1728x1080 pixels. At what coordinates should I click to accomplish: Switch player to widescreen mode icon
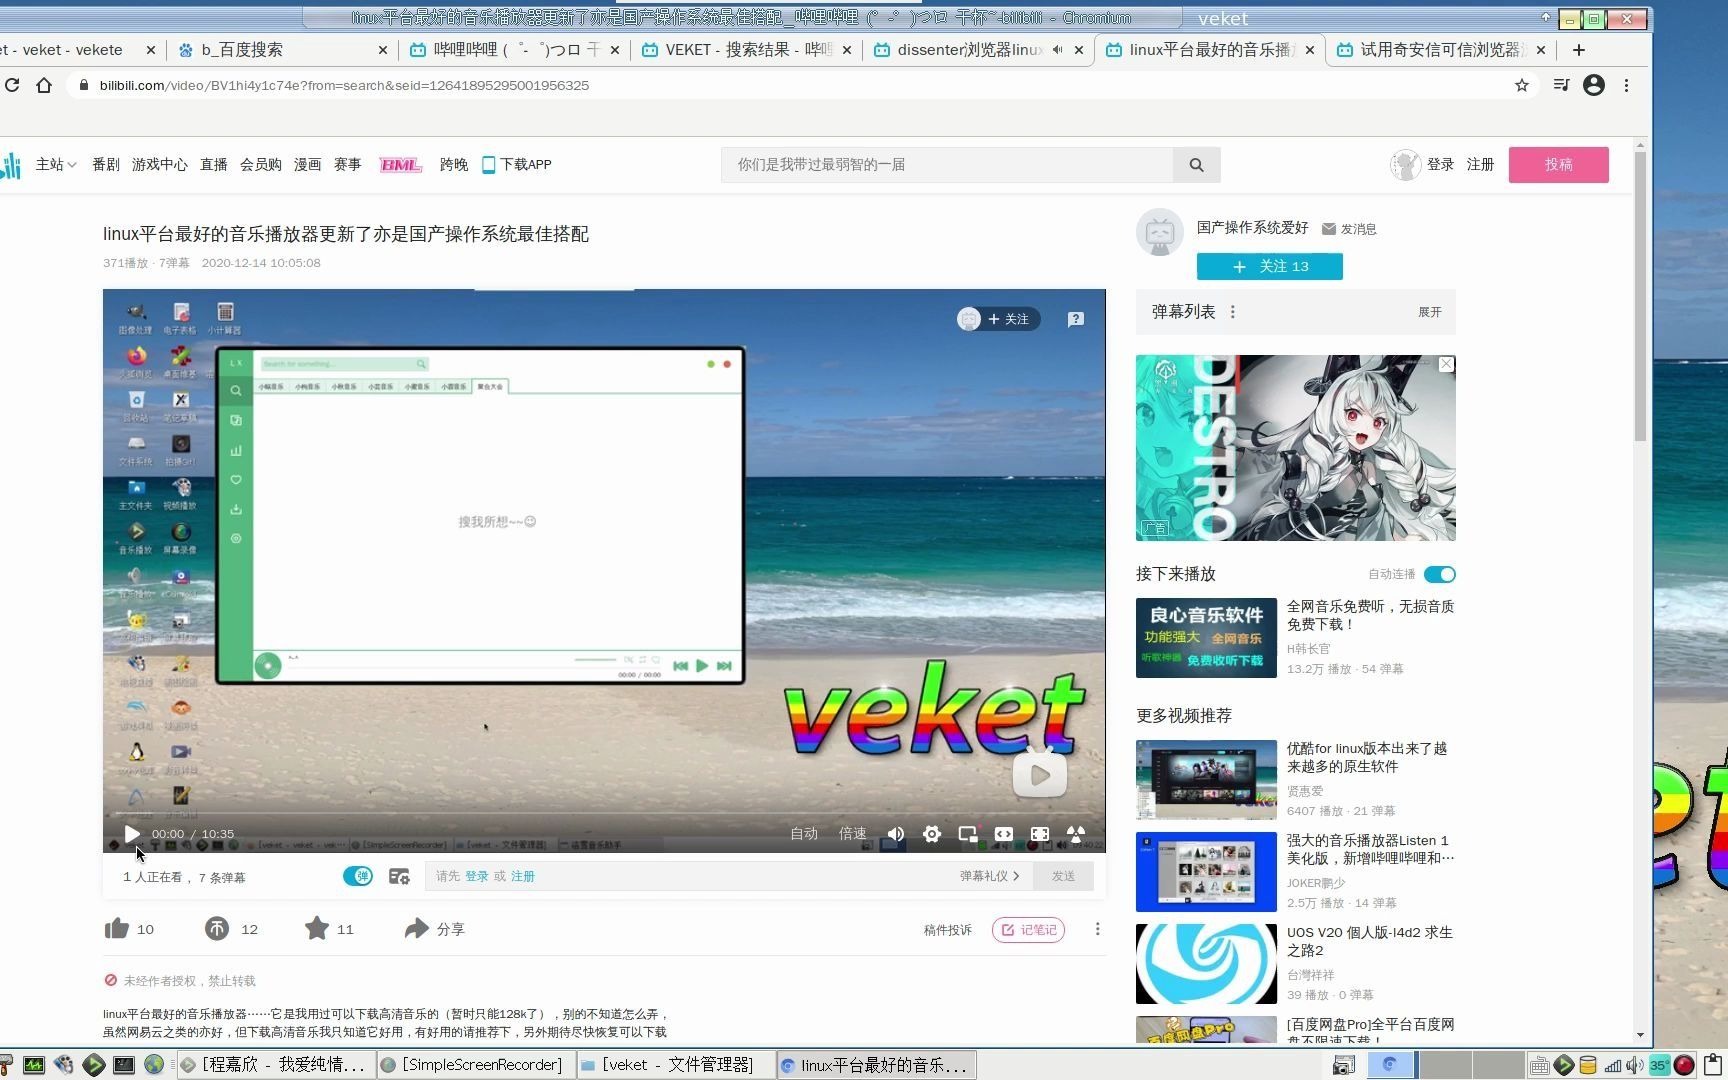click(x=1004, y=834)
